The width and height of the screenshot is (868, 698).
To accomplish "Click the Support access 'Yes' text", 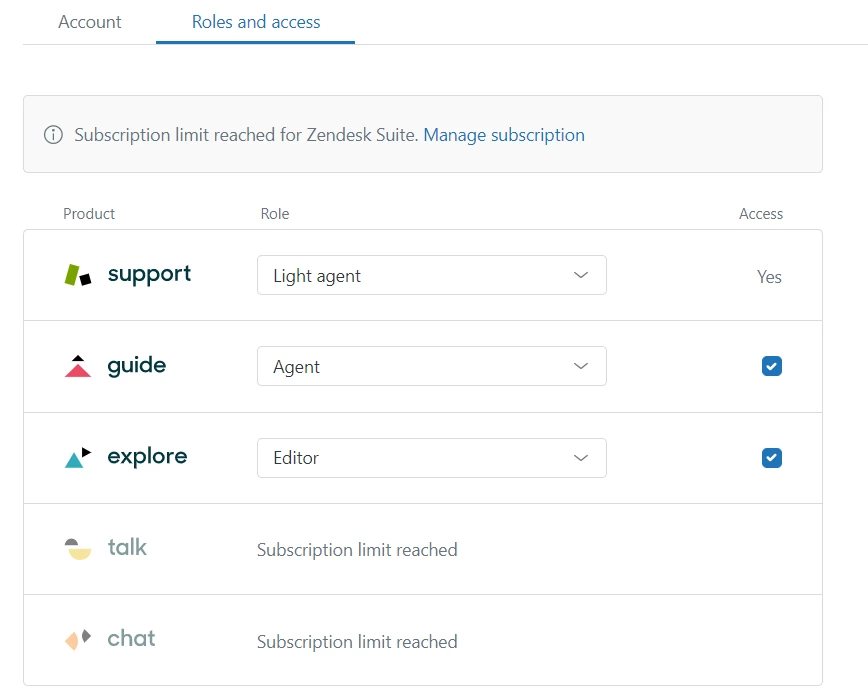I will coord(769,277).
